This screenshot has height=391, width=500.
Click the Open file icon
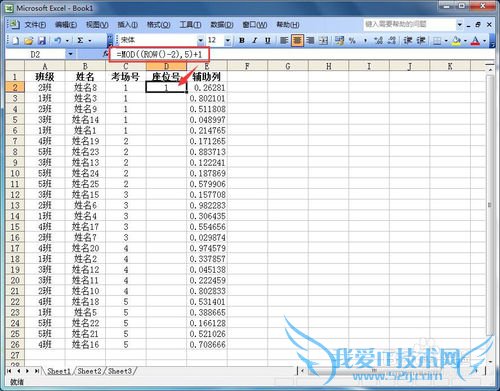coord(29,41)
